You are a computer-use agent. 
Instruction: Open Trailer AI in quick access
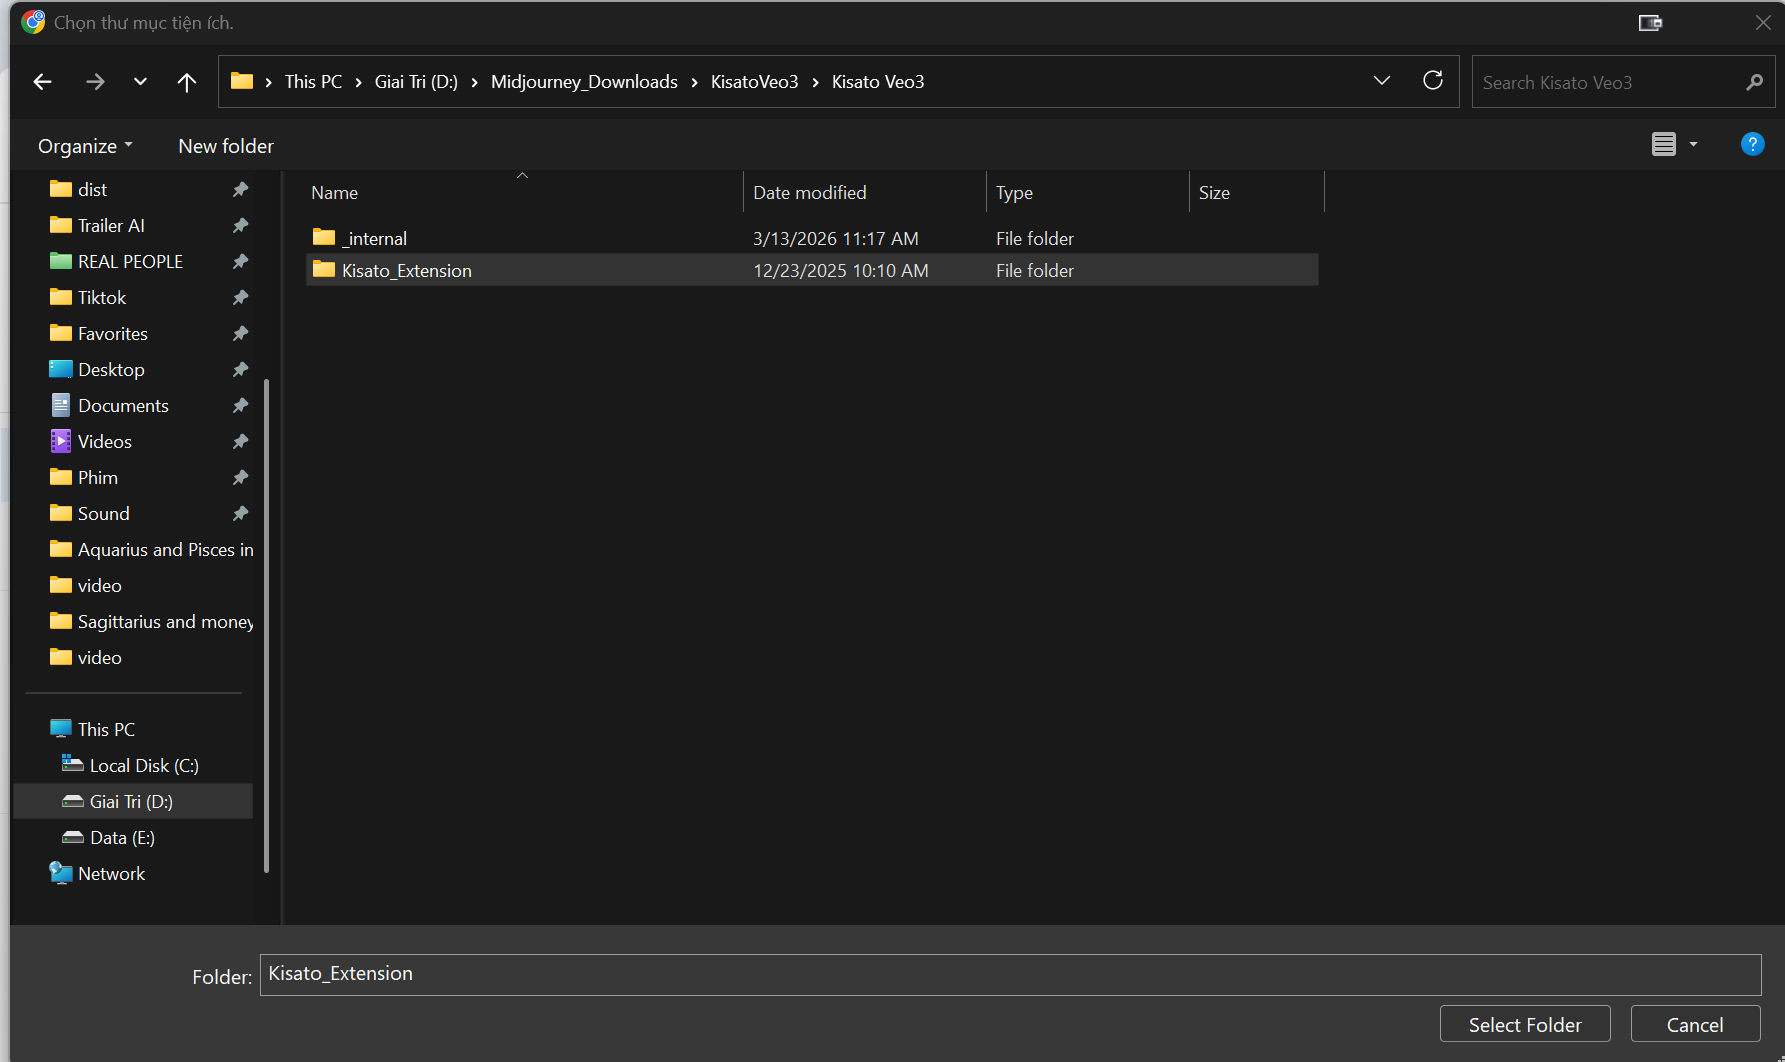click(111, 225)
